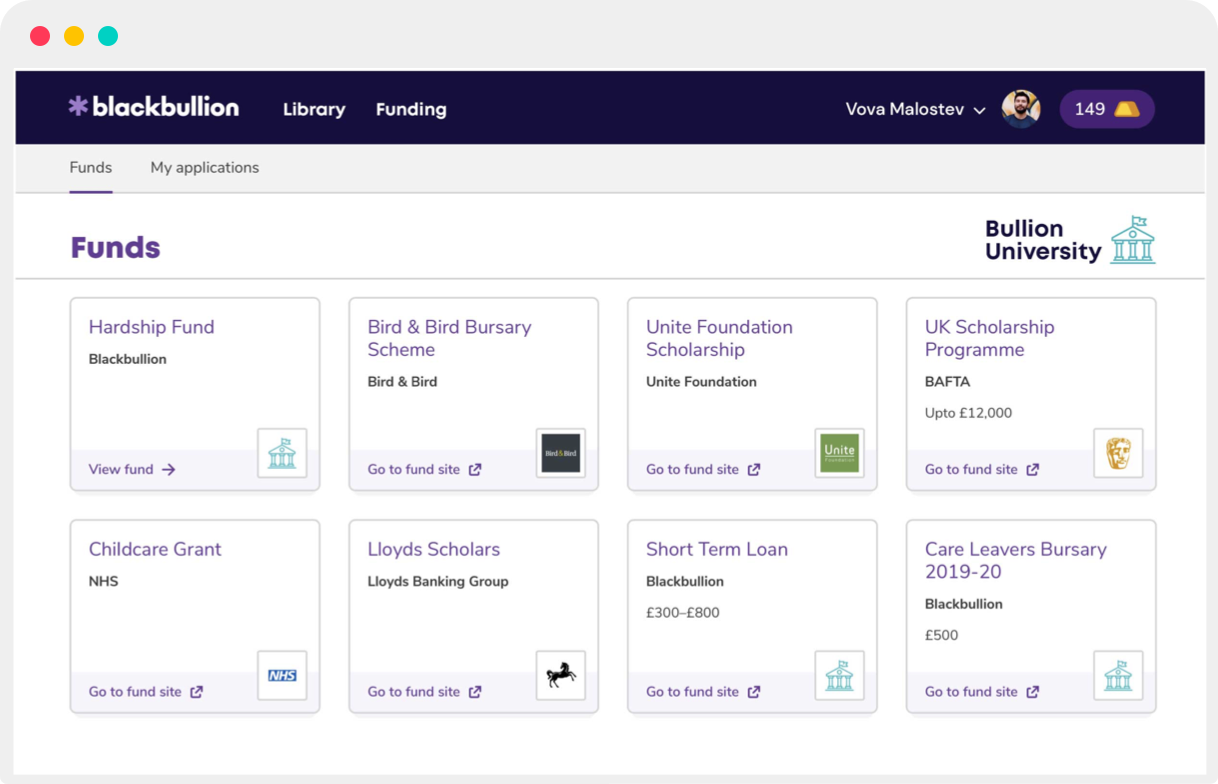The width and height of the screenshot is (1218, 784).
Task: Click the external link icon on Childcare Grant
Action: (x=195, y=691)
